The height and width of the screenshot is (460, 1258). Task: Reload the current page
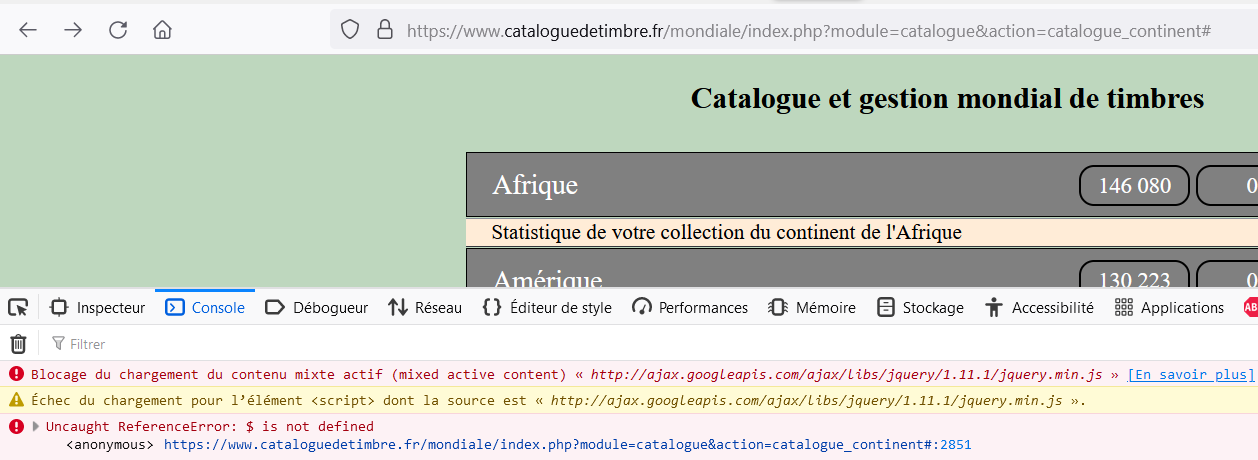[118, 30]
